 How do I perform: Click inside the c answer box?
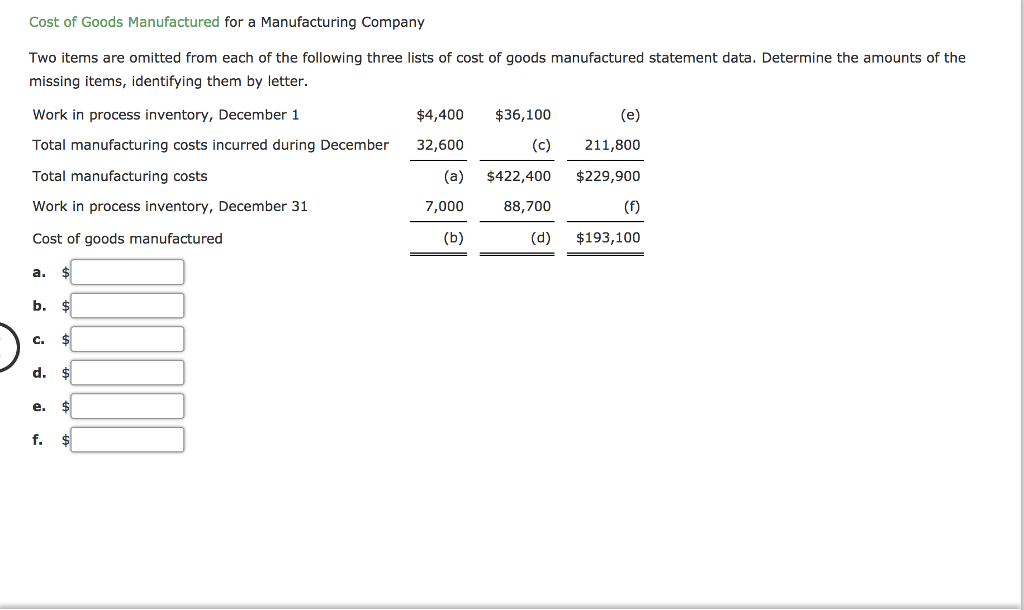127,339
